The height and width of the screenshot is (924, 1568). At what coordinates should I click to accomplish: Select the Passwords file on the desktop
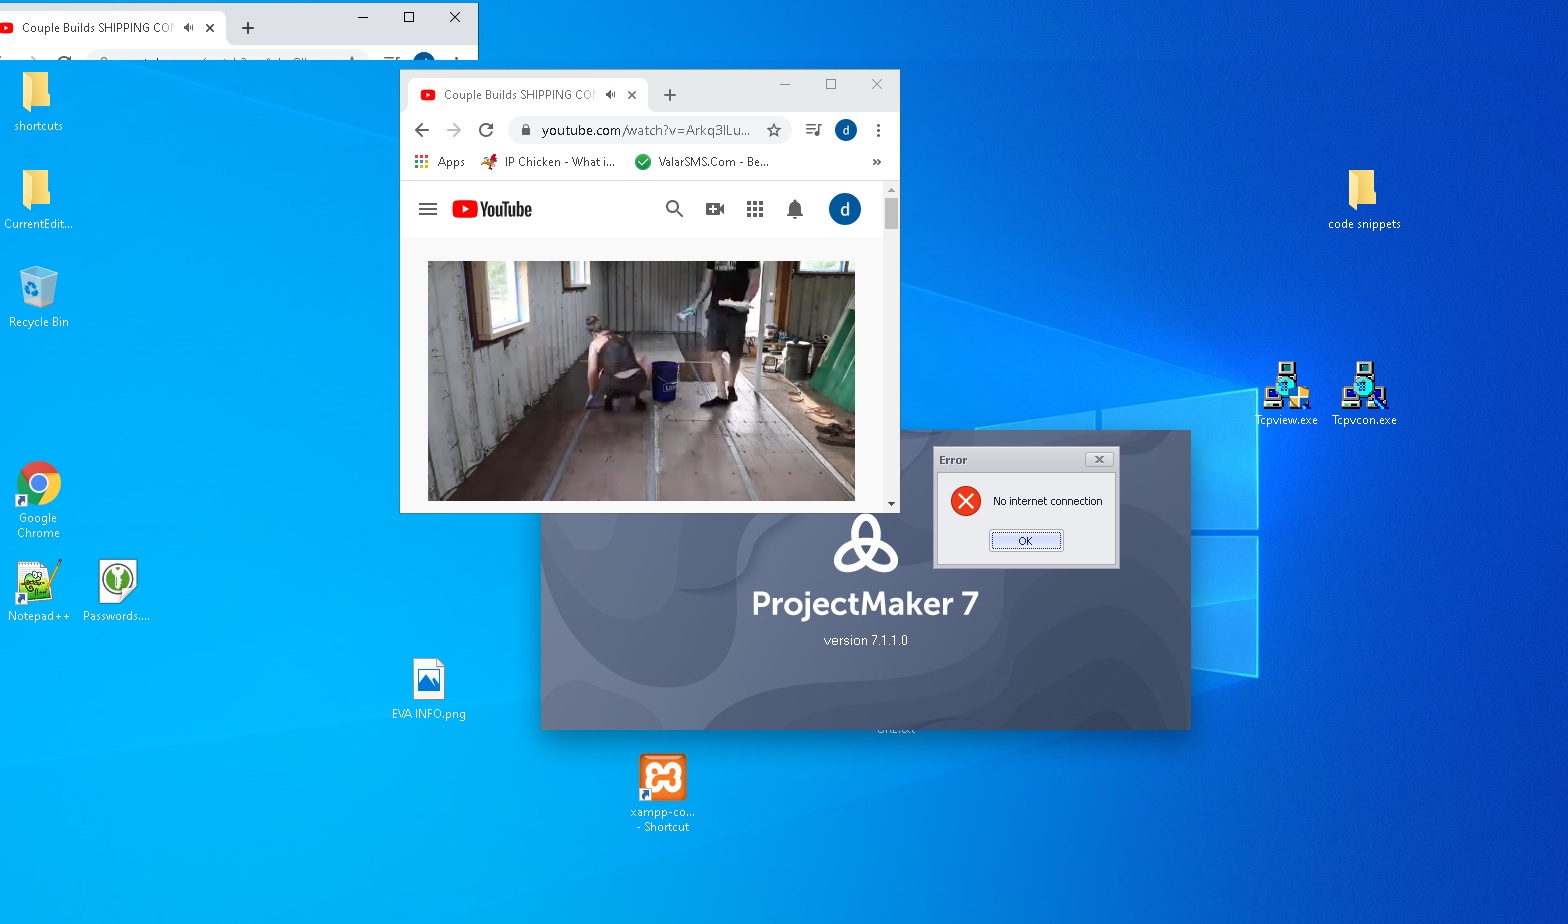[117, 590]
